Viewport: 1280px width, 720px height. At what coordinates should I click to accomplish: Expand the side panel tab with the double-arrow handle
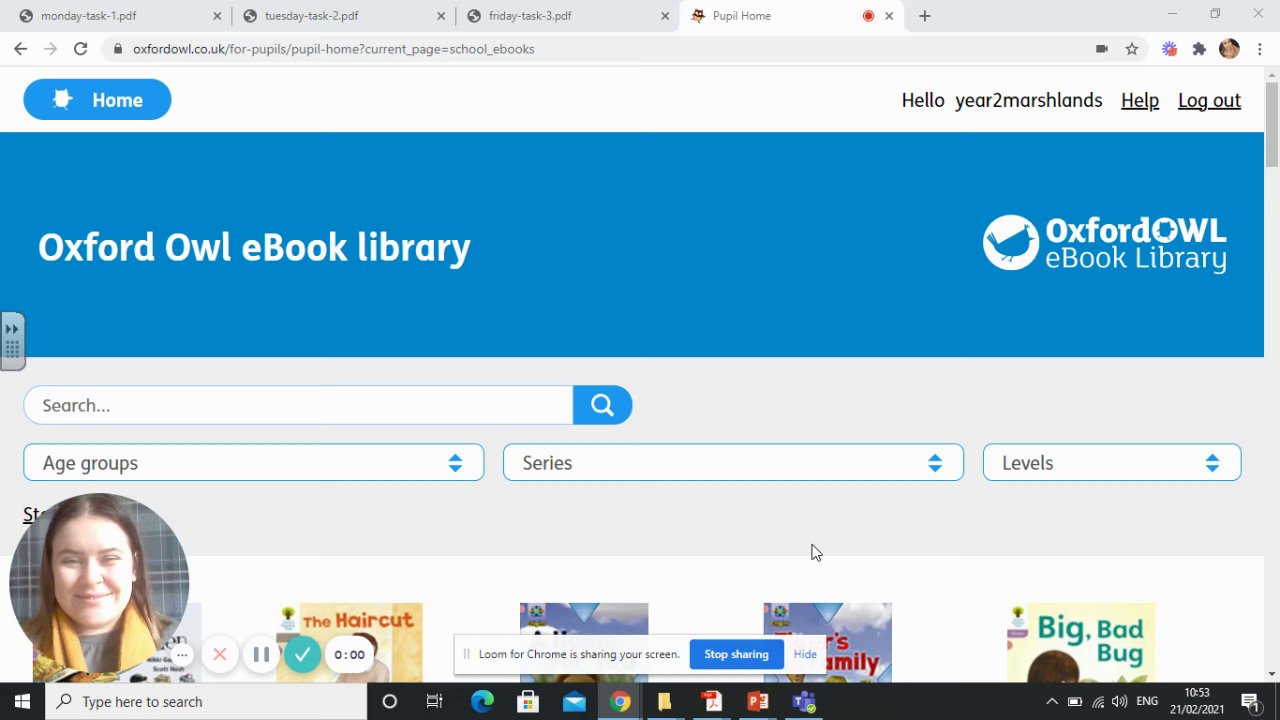pos(12,341)
